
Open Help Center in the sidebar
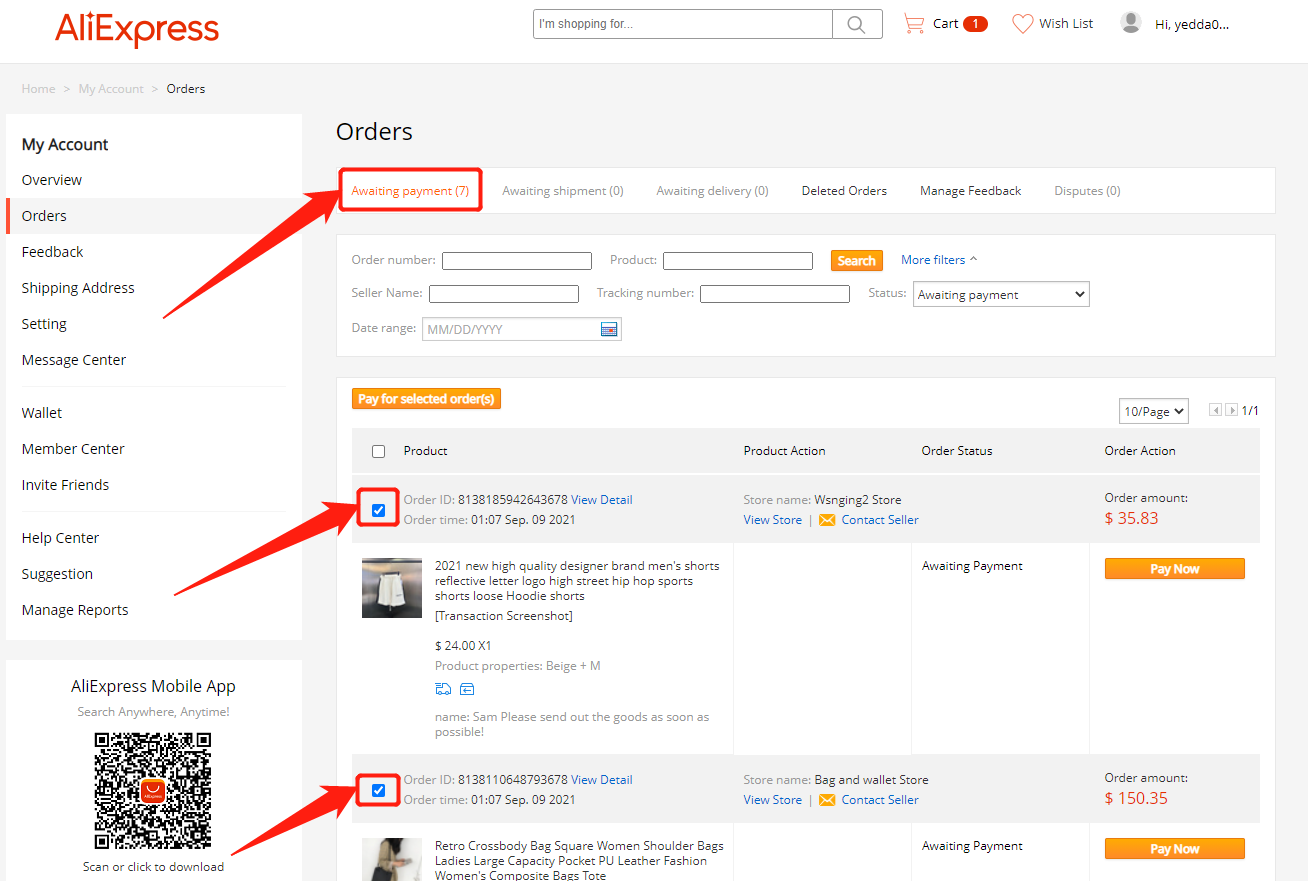61,538
